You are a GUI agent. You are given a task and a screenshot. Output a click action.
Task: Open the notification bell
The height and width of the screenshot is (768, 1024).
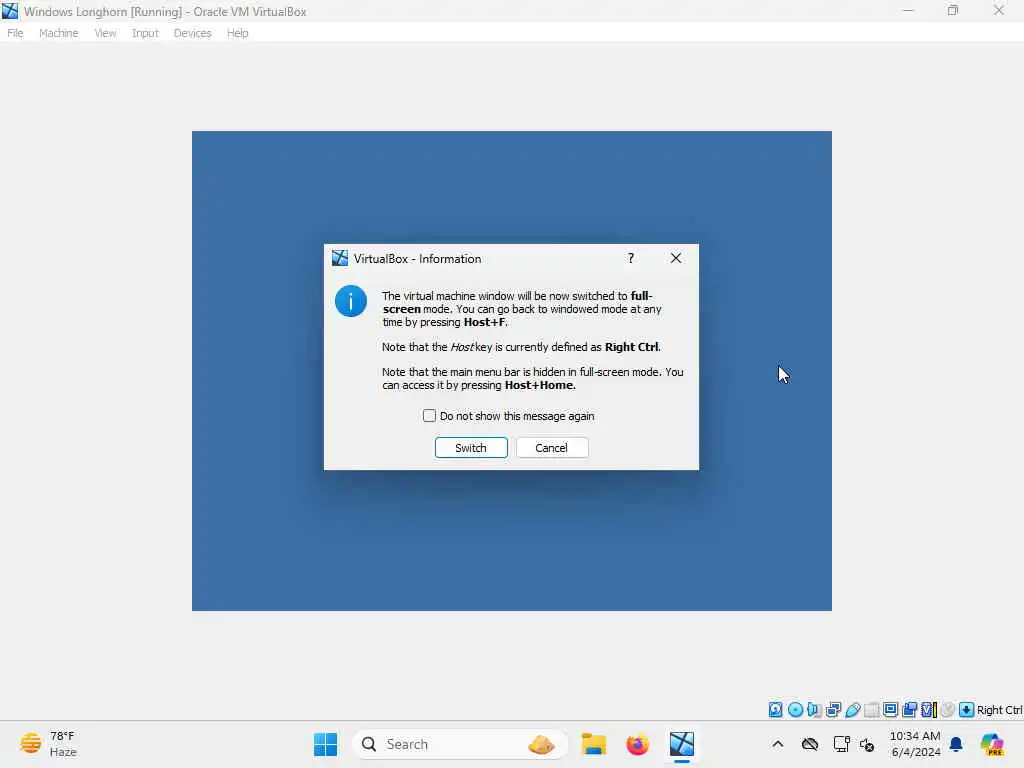[956, 744]
